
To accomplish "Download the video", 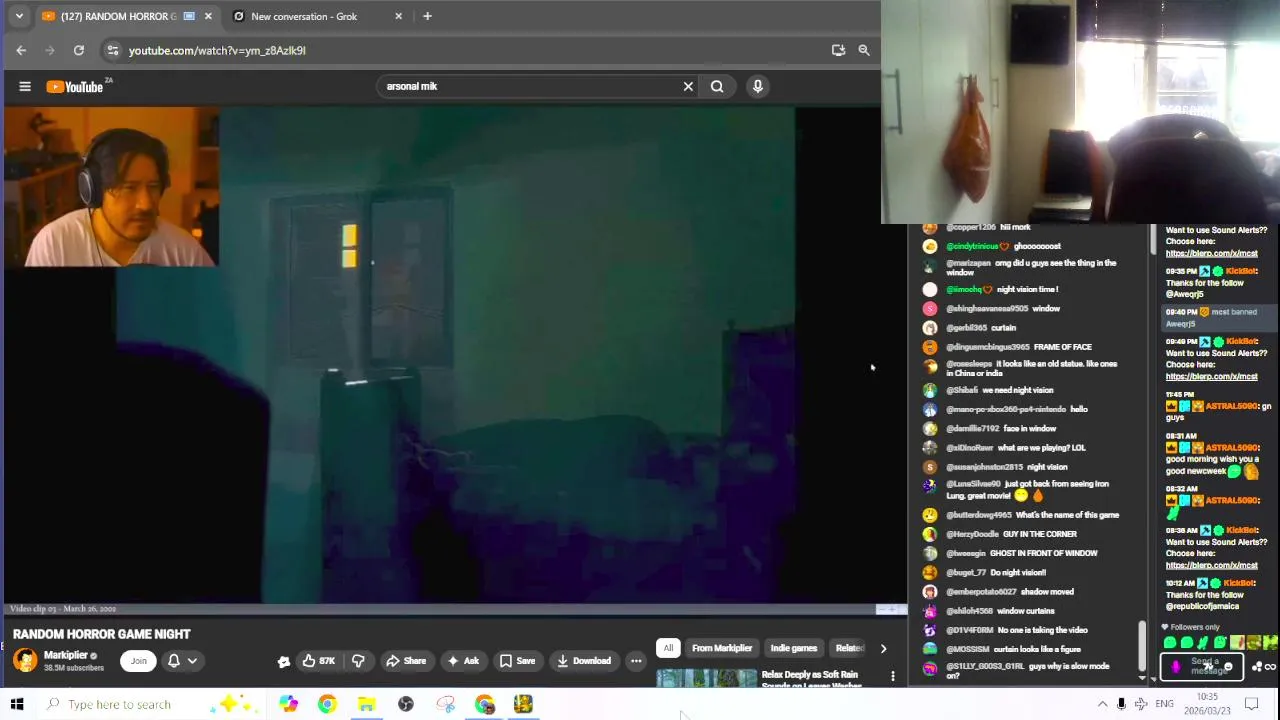I will pyautogui.click(x=584, y=661).
